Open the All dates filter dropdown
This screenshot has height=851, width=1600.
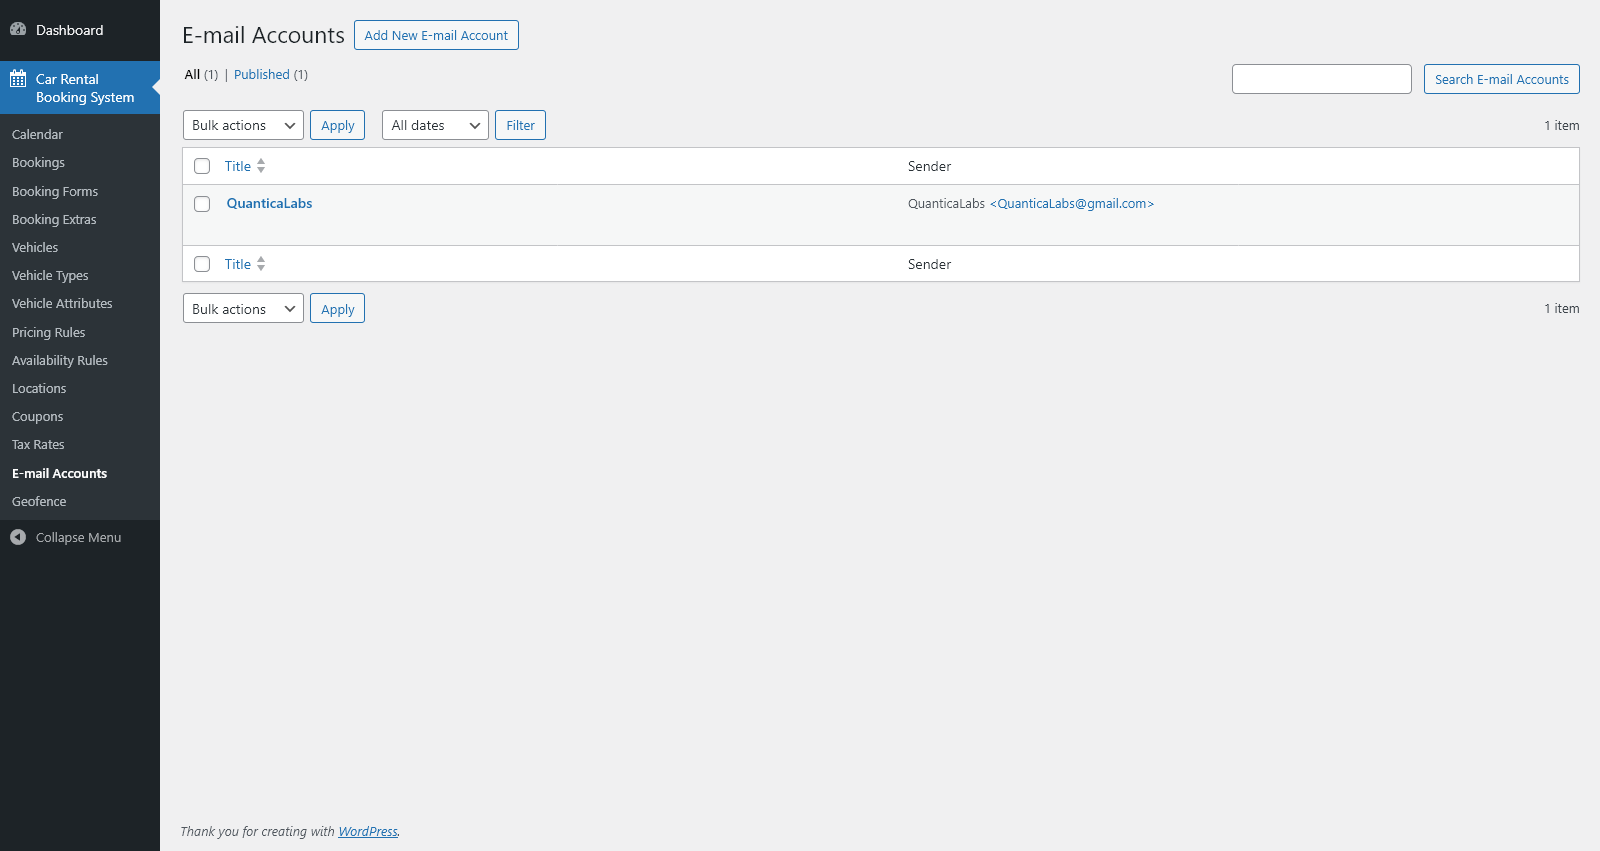click(435, 125)
